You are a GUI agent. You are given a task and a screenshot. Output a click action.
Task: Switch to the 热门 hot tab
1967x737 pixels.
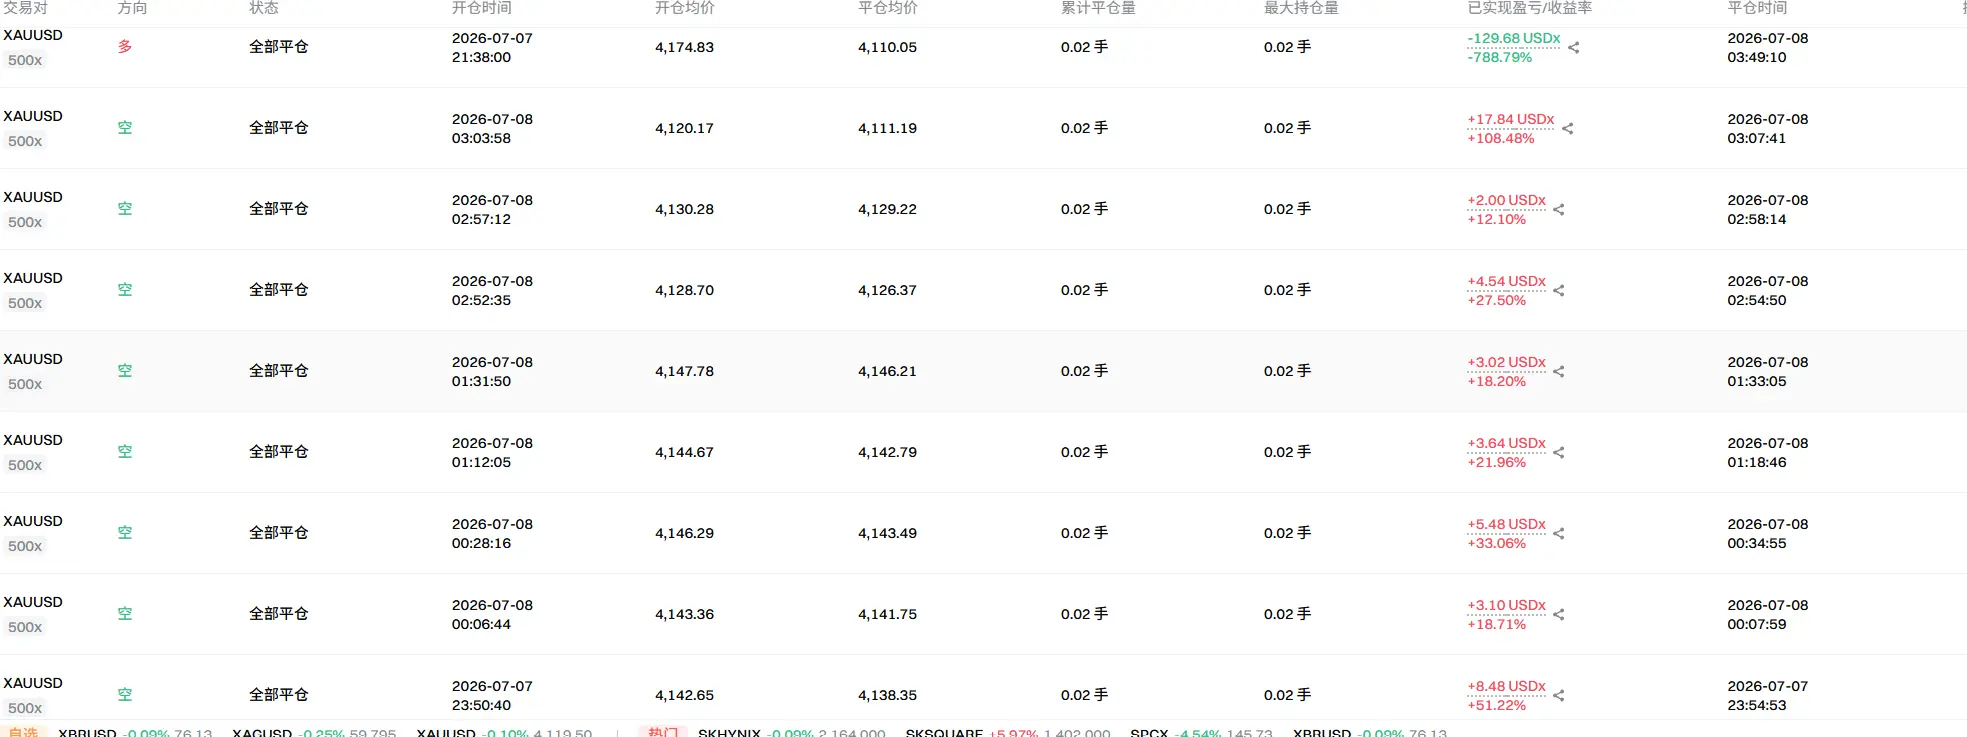coord(662,732)
